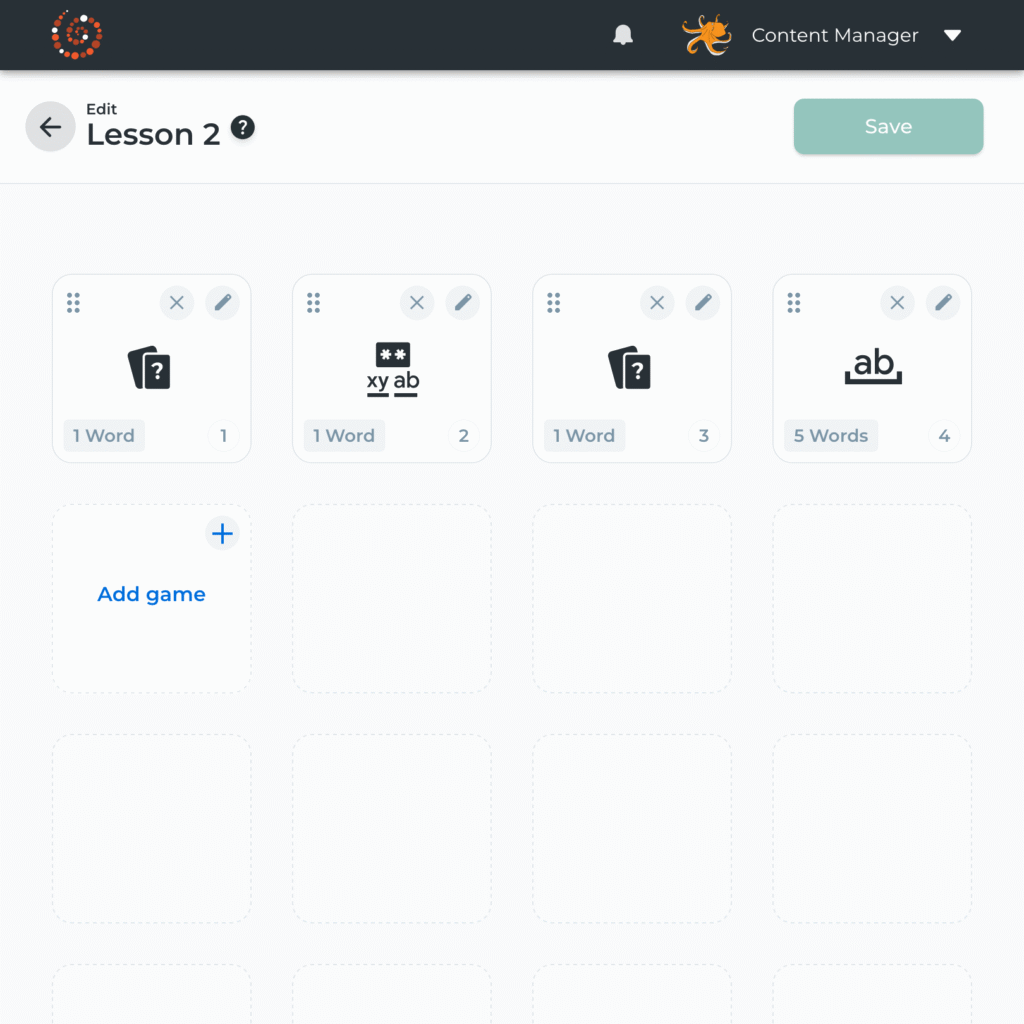The width and height of the screenshot is (1024, 1024).
Task: Open the octopus profile avatar
Action: [706, 34]
